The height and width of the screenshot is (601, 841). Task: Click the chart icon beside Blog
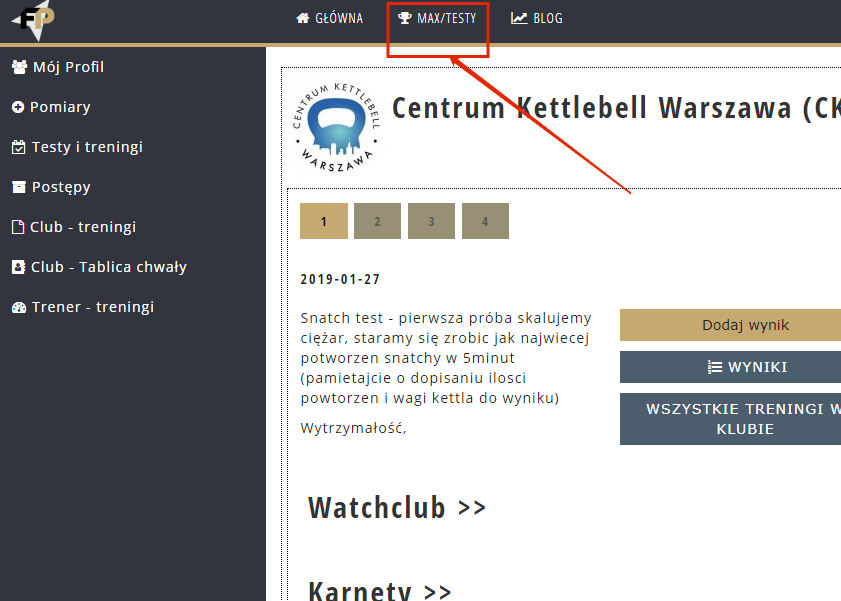519,18
